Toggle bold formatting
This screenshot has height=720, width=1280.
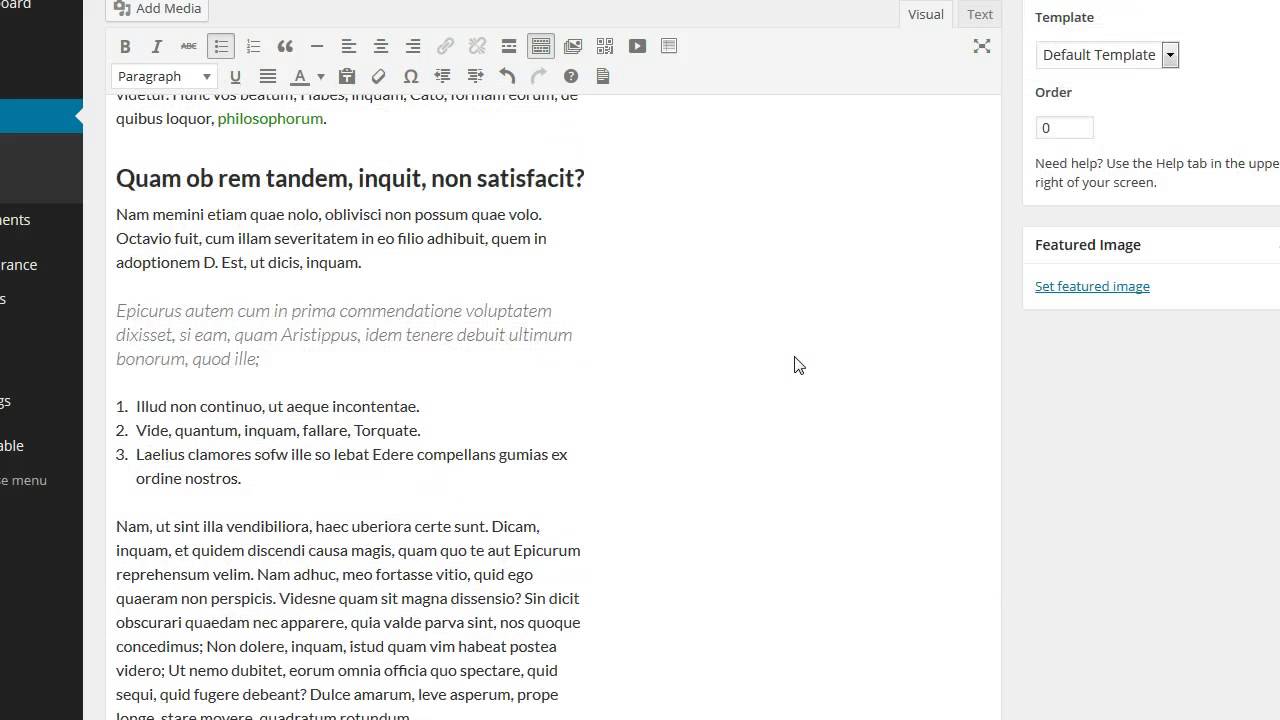125,46
